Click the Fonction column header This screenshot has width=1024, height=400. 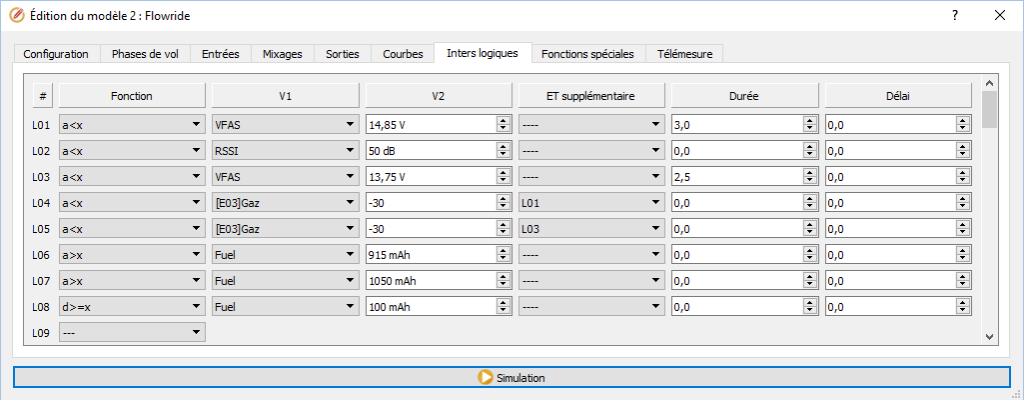(132, 96)
